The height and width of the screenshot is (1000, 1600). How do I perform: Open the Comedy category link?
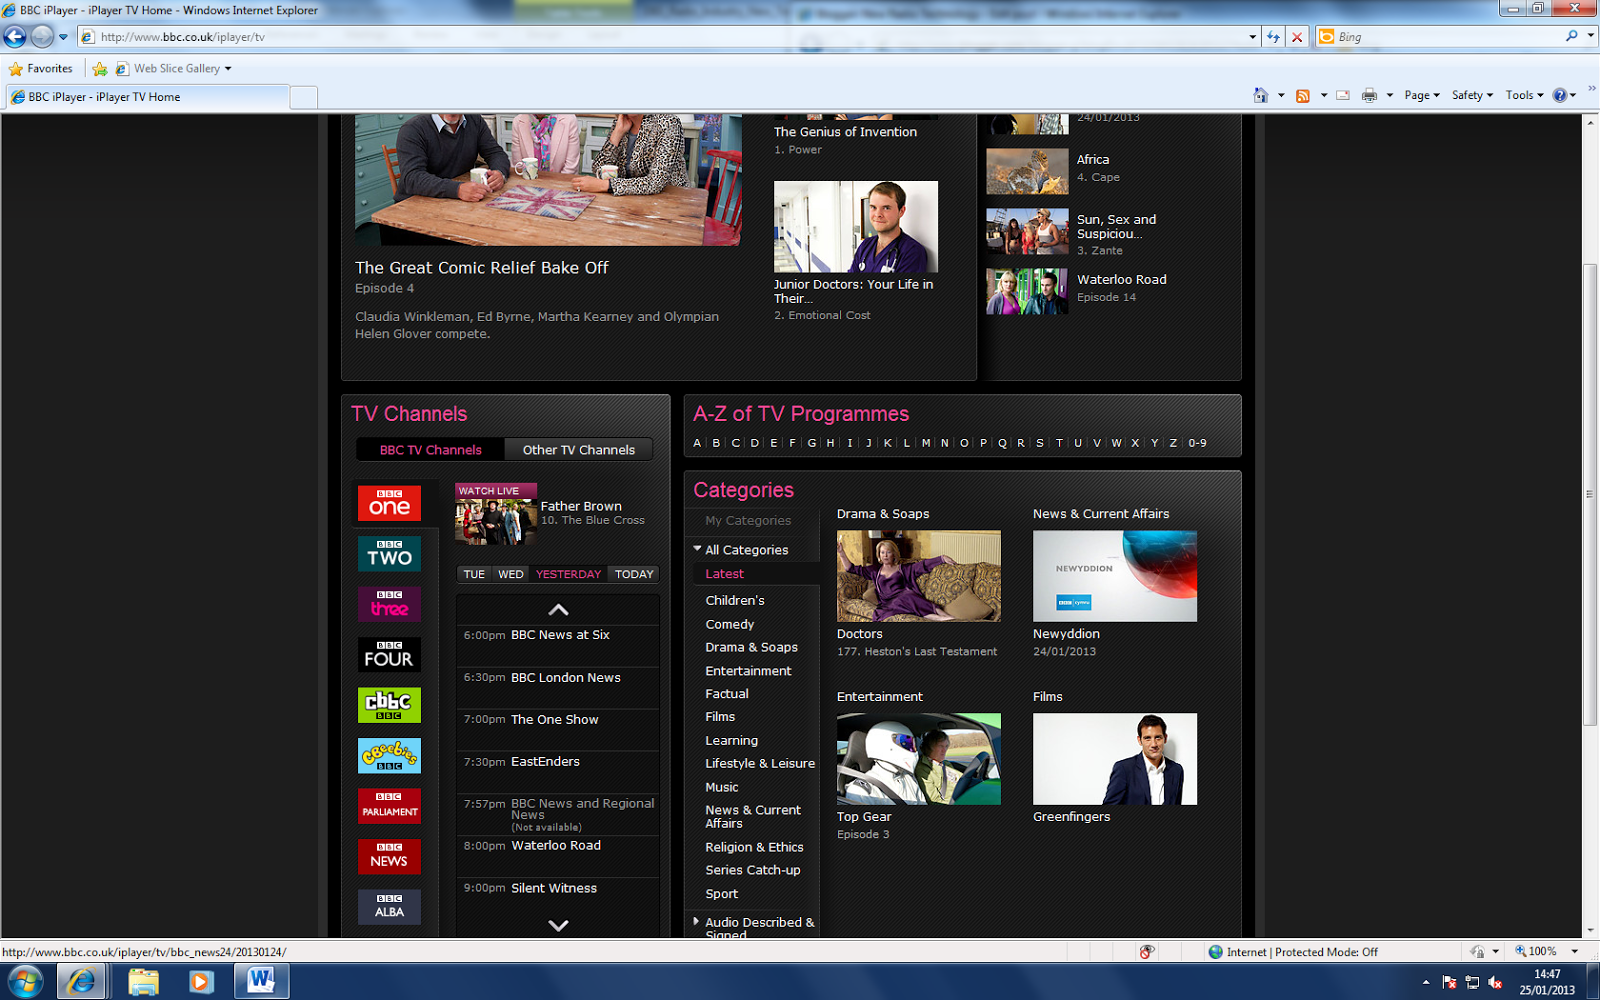[x=730, y=624]
